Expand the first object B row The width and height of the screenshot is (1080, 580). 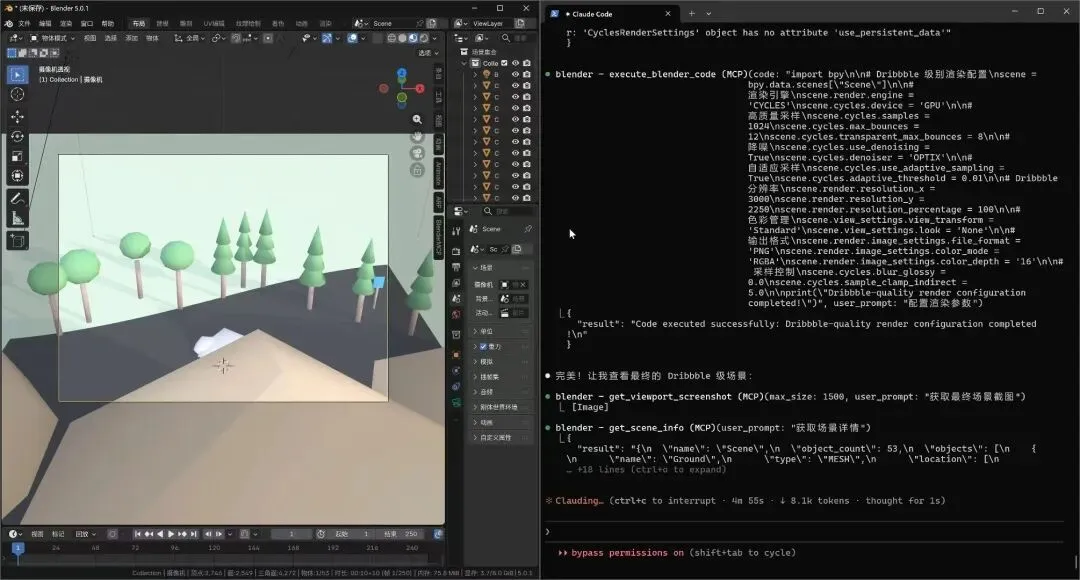(475, 74)
